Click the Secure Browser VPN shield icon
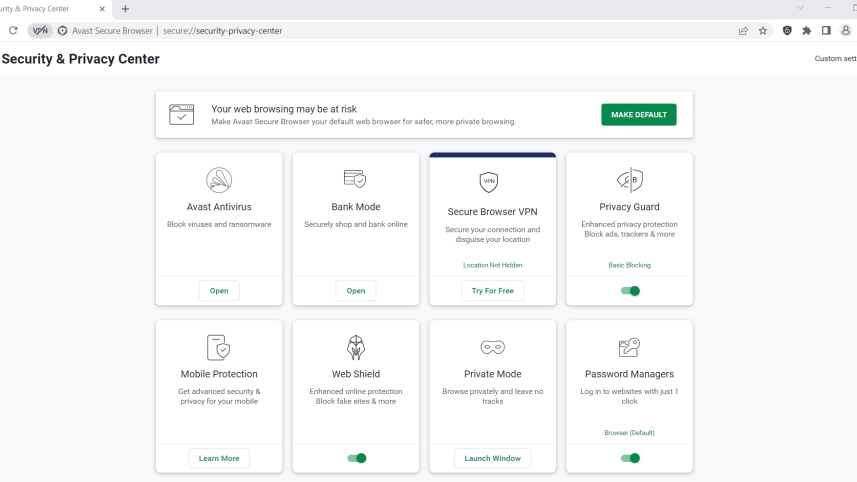The height and width of the screenshot is (482, 857). pyautogui.click(x=489, y=182)
